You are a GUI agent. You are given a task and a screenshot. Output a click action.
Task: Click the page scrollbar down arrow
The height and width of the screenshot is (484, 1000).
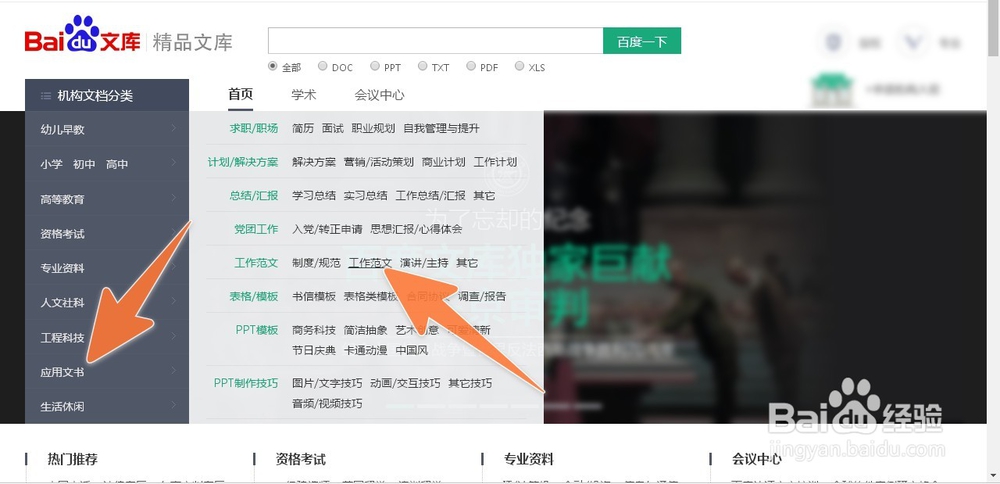tap(994, 475)
